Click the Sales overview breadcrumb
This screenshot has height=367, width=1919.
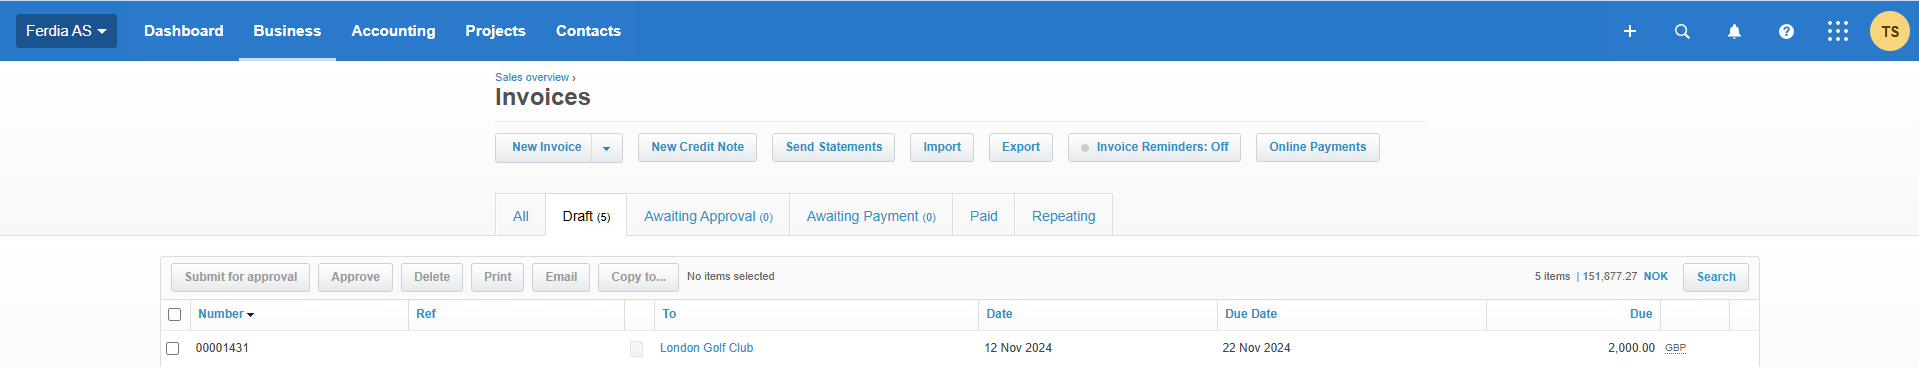532,77
